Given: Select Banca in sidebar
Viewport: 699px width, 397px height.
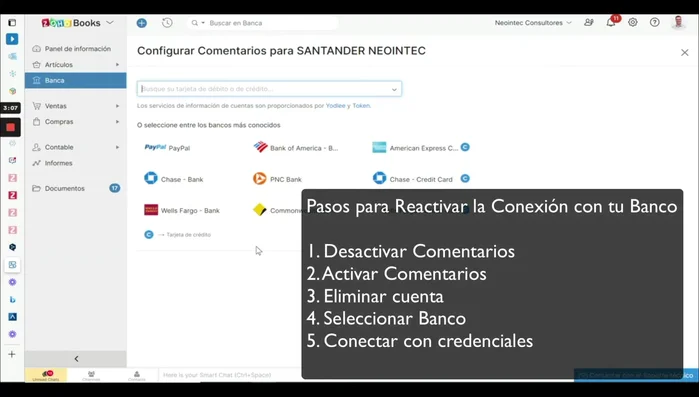Looking at the screenshot, I should point(76,81).
